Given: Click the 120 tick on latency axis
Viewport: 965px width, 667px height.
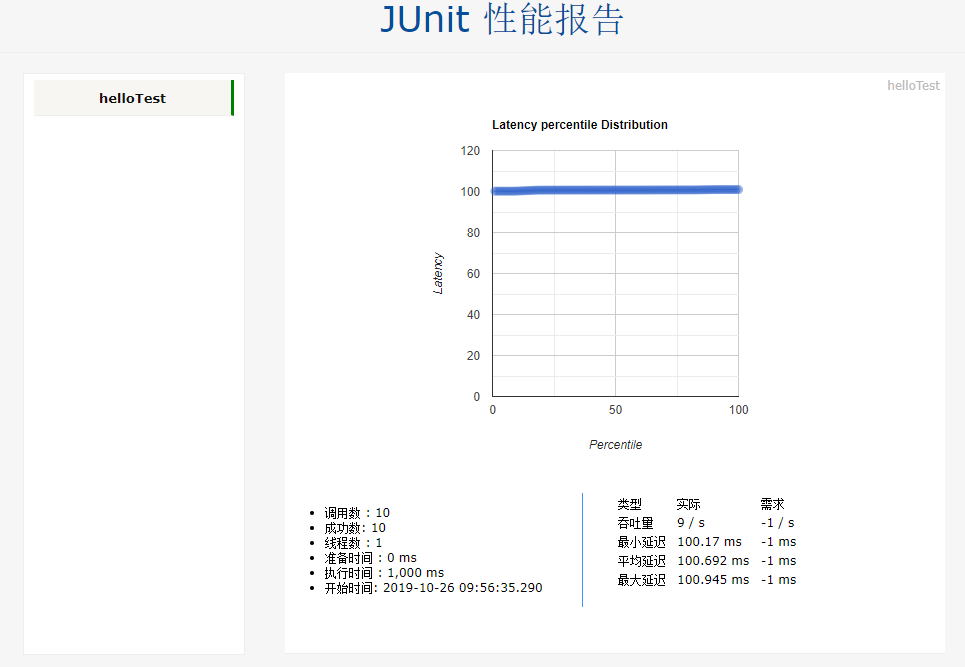Looking at the screenshot, I should tap(470, 151).
